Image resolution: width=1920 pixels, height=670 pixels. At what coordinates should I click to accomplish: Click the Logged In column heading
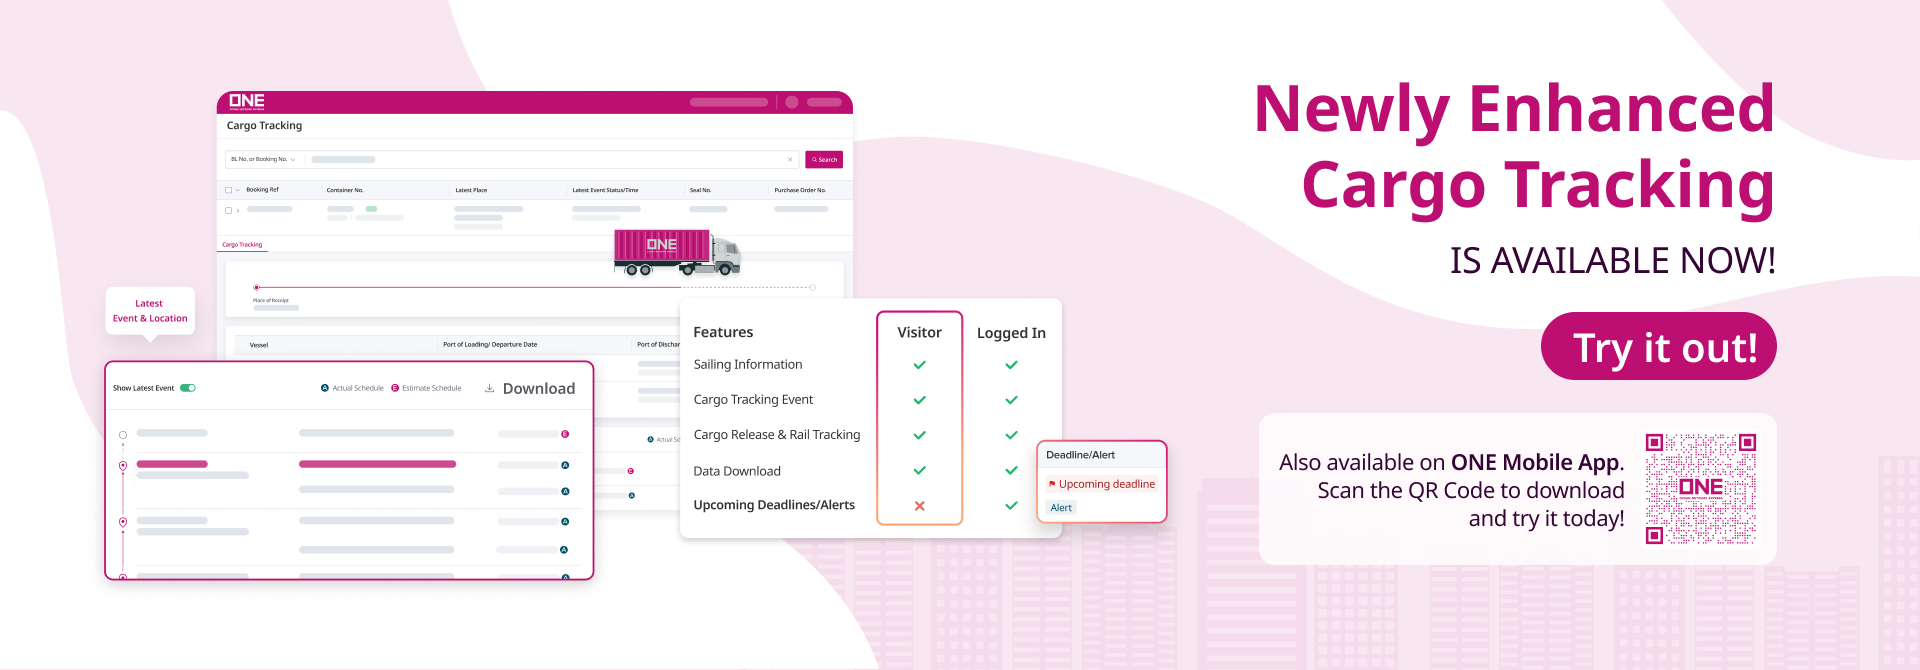tap(1011, 333)
